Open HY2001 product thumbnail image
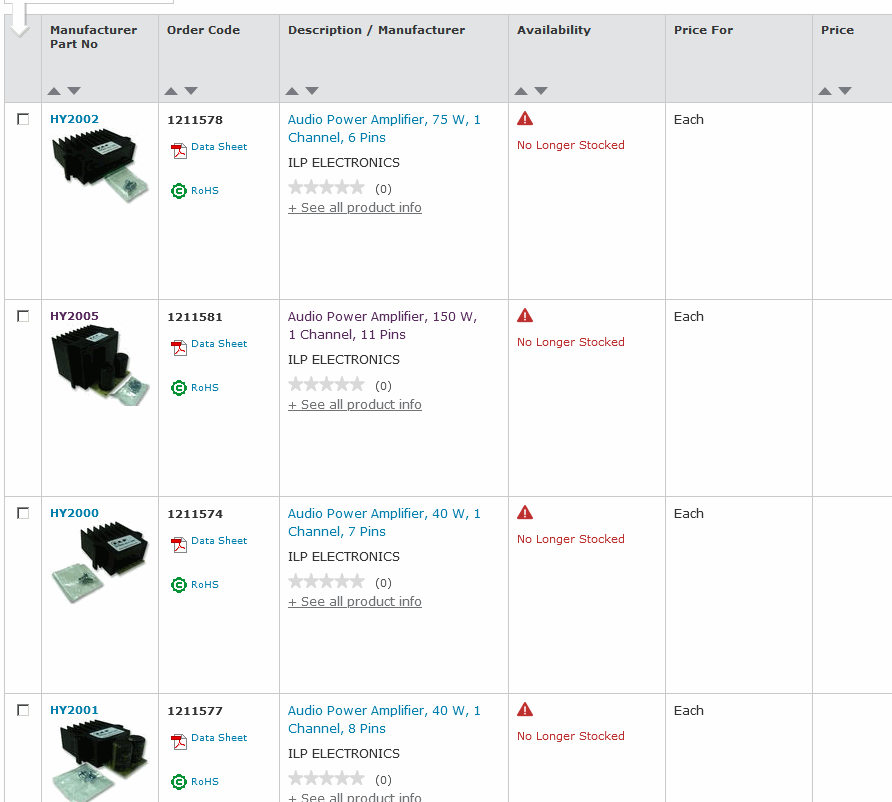The height and width of the screenshot is (802, 892). pyautogui.click(x=100, y=760)
